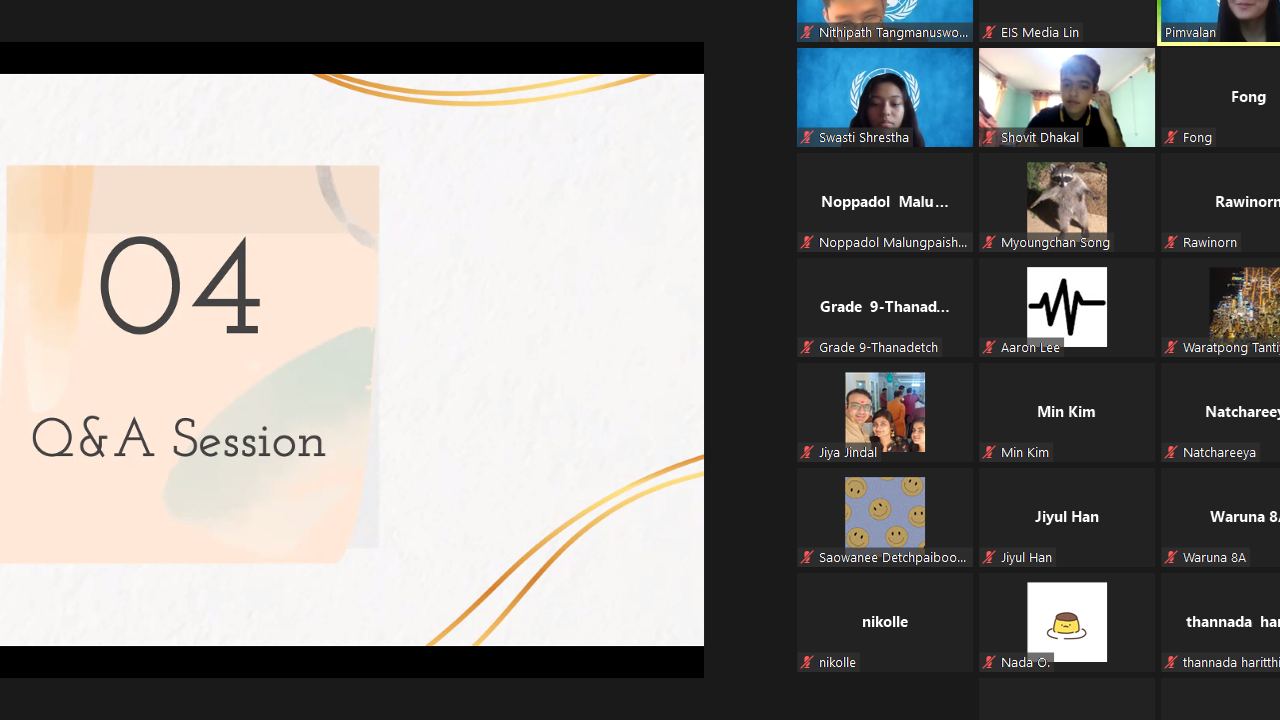
Task: Click the large "Jiyul Han" display name
Action: pos(1067,517)
